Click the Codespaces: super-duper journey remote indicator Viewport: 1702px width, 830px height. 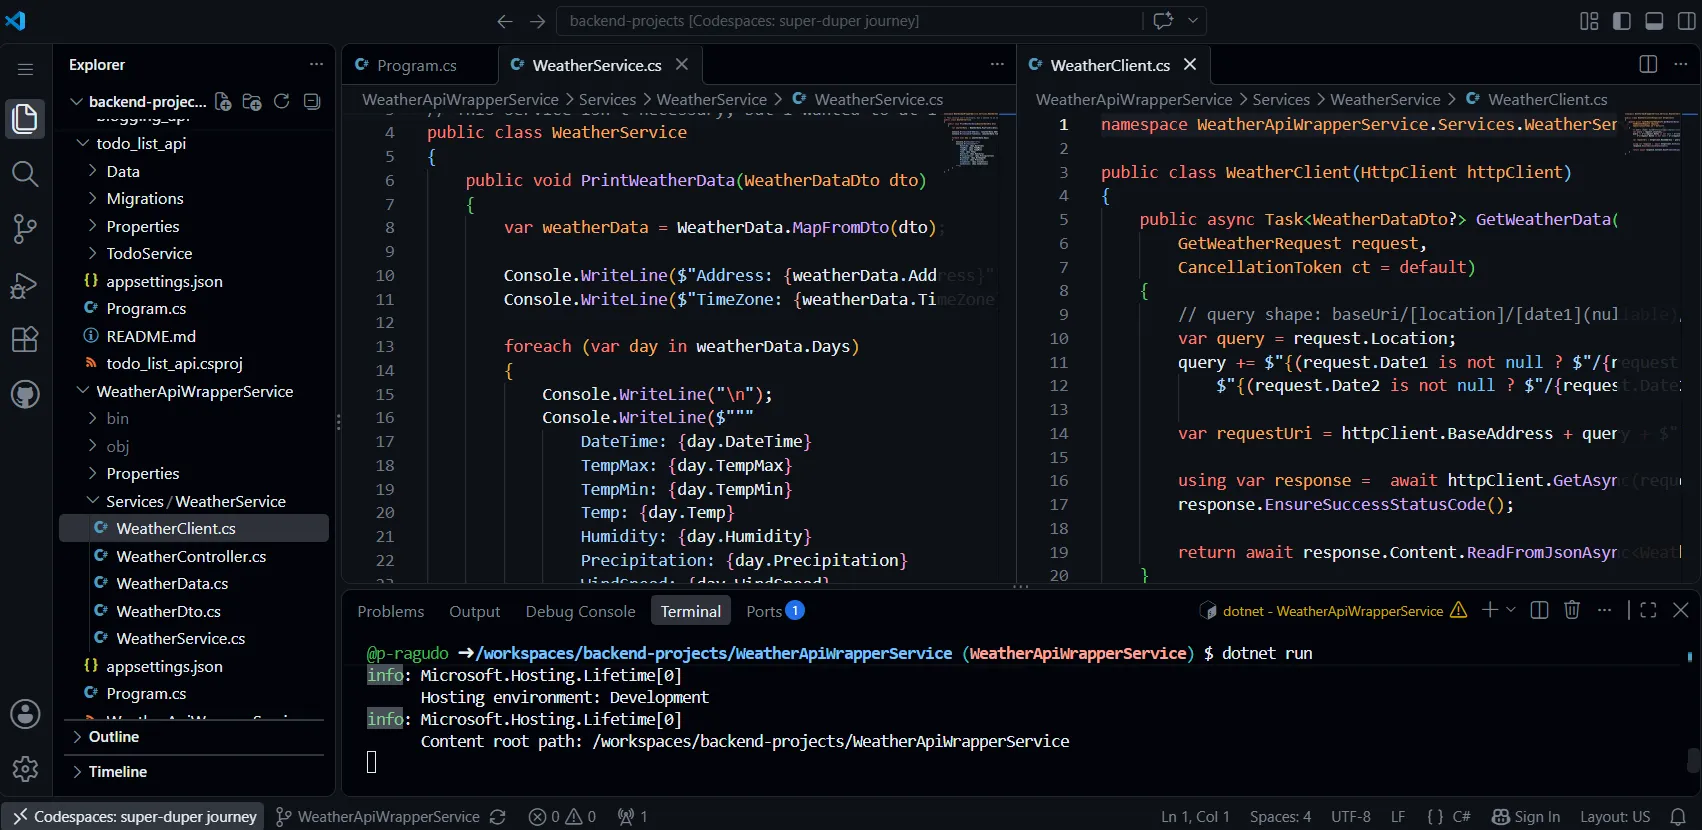[133, 817]
